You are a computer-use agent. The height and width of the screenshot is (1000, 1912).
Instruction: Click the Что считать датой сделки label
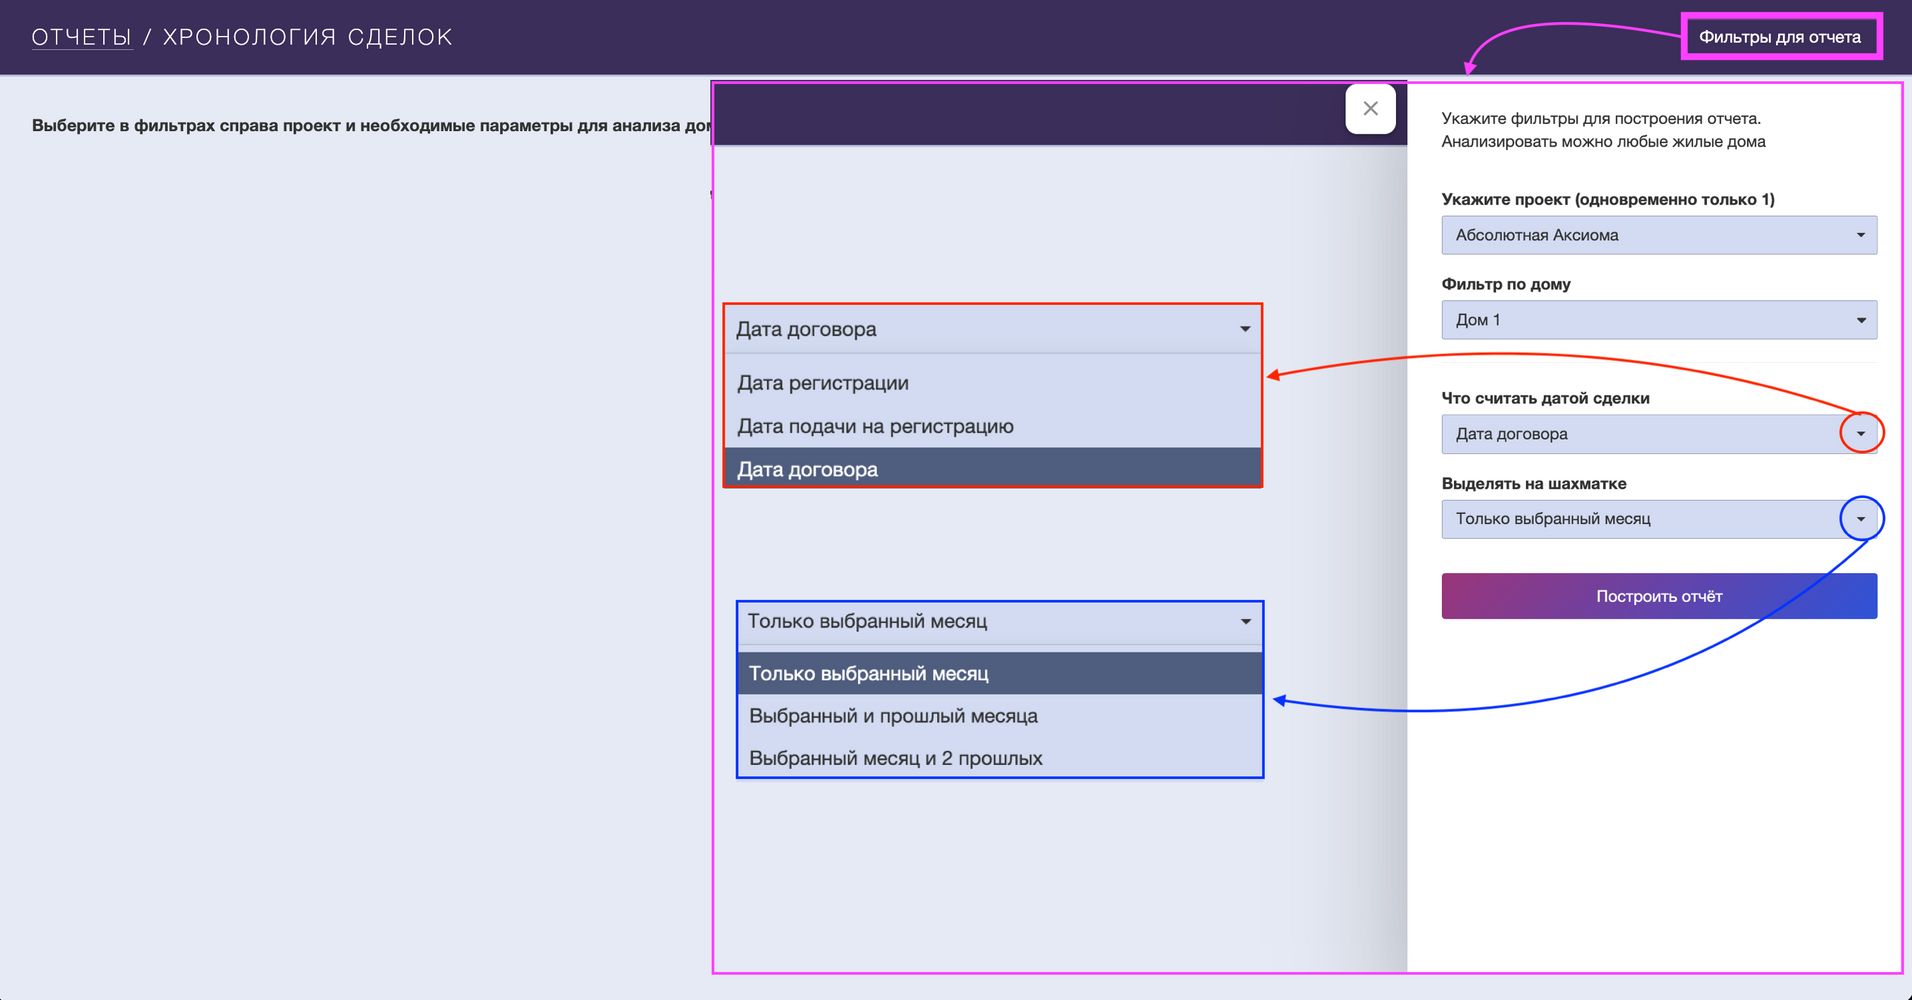[1546, 398]
